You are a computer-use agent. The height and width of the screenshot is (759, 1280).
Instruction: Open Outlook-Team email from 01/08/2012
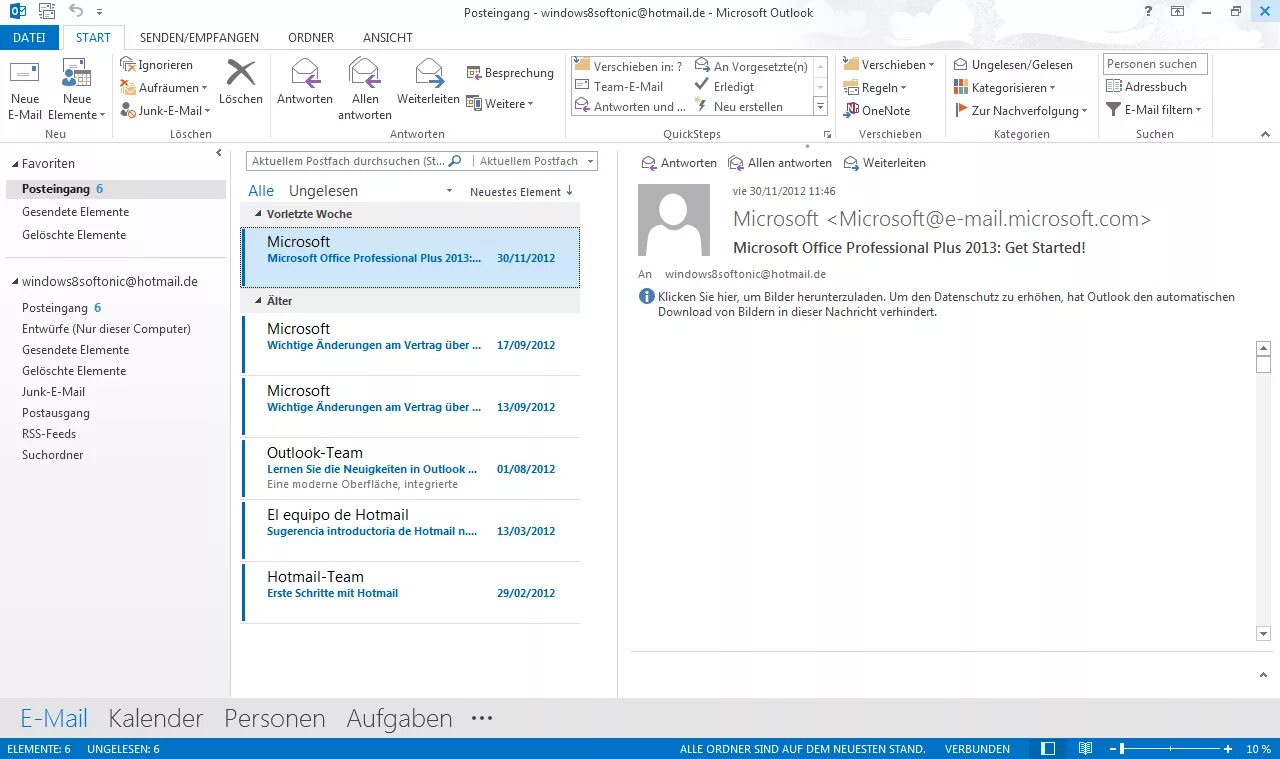pyautogui.click(x=411, y=468)
